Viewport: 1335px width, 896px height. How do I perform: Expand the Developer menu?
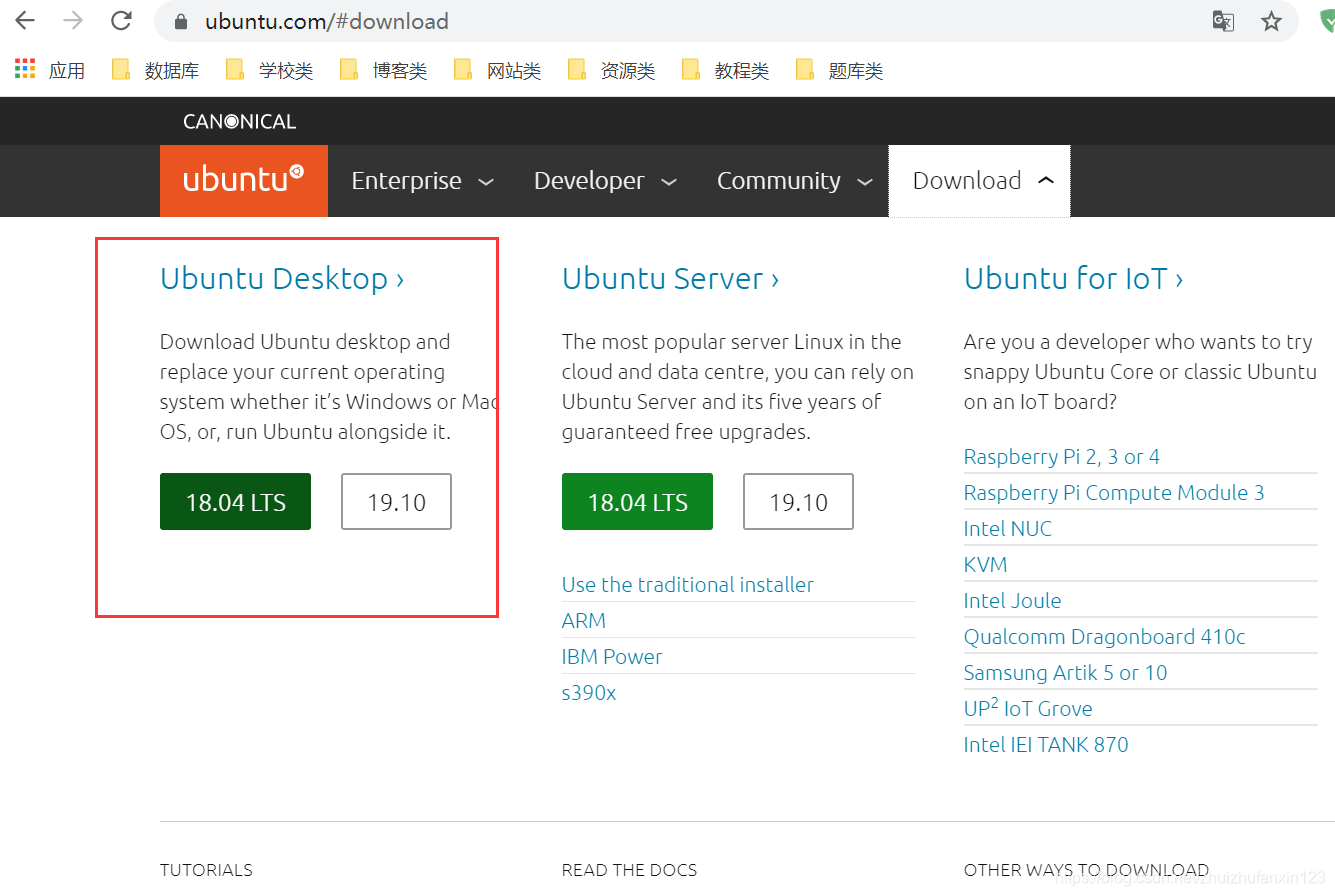605,181
